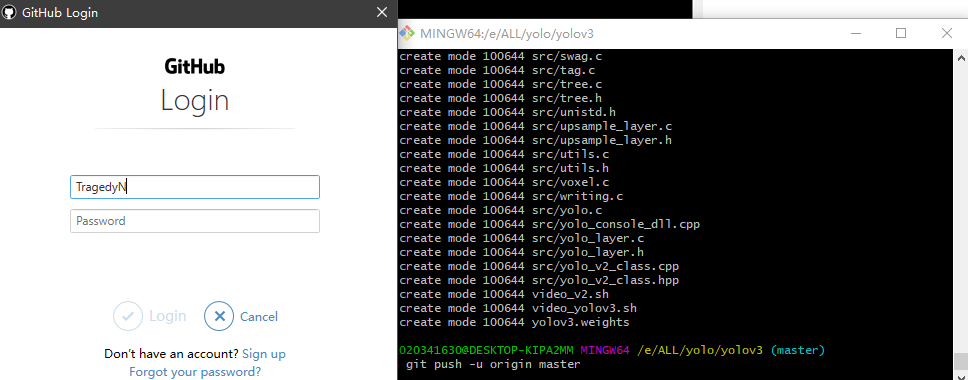Click the line 'src/yolo_layer.h' in the terminal
Image resolution: width=968 pixels, height=380 pixels.
(x=522, y=252)
